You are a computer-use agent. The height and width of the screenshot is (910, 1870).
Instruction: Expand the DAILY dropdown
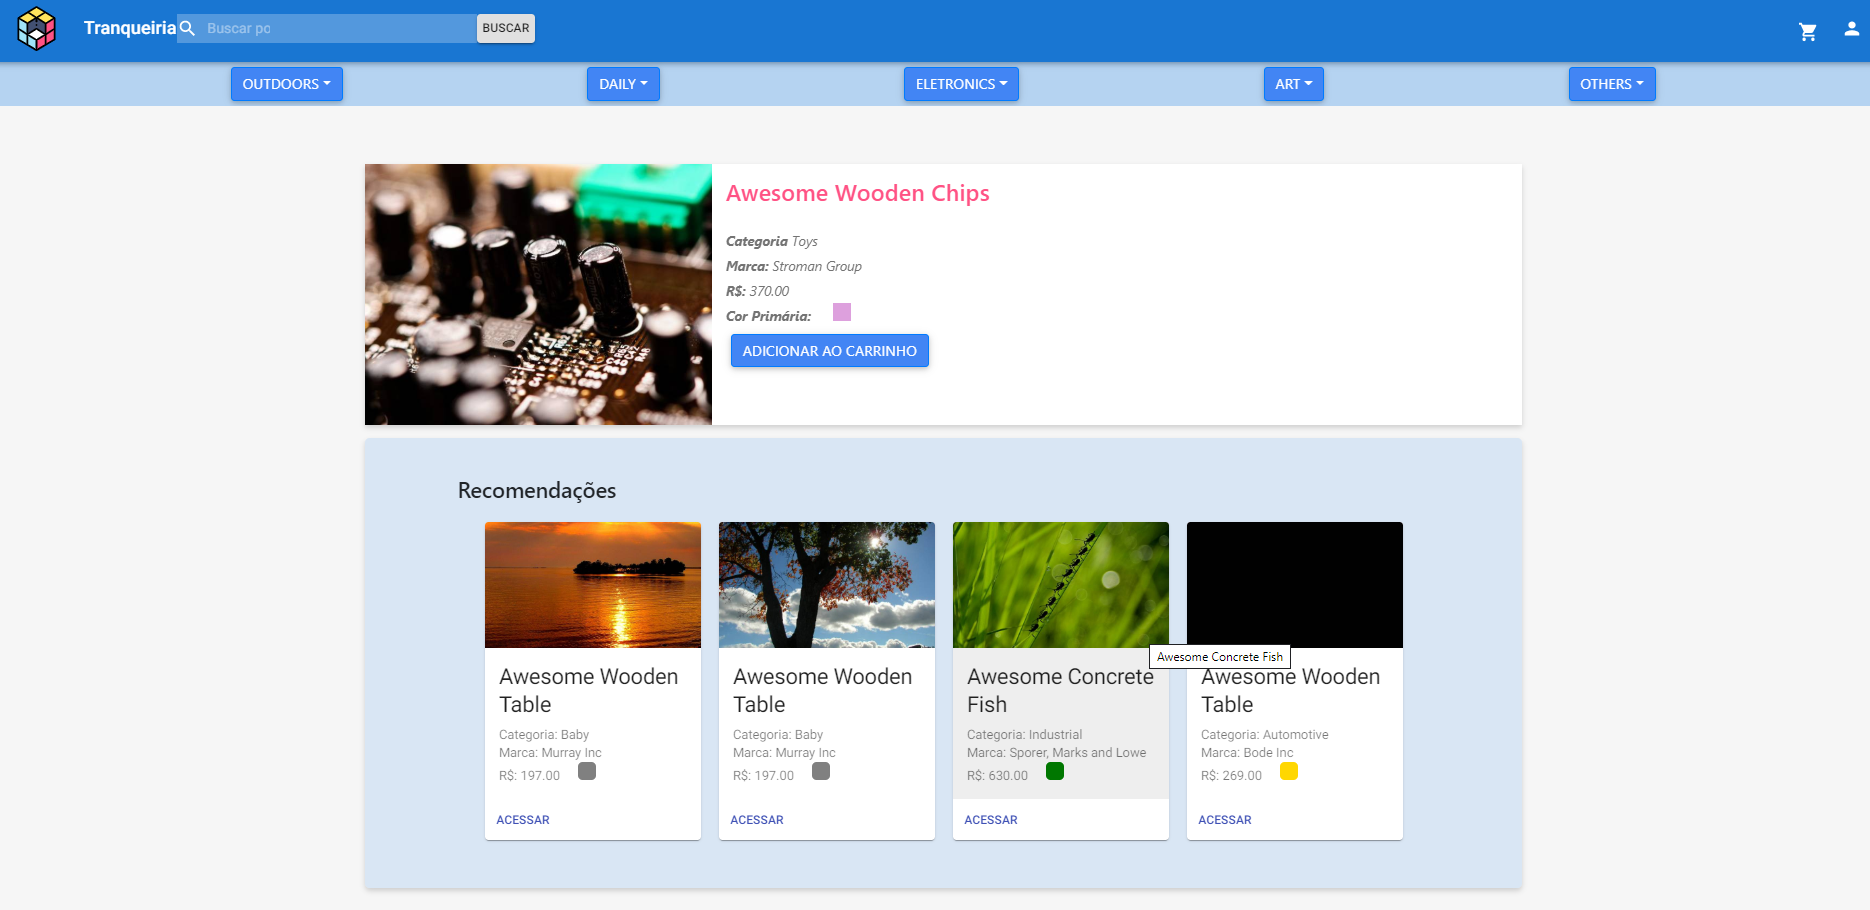point(623,84)
